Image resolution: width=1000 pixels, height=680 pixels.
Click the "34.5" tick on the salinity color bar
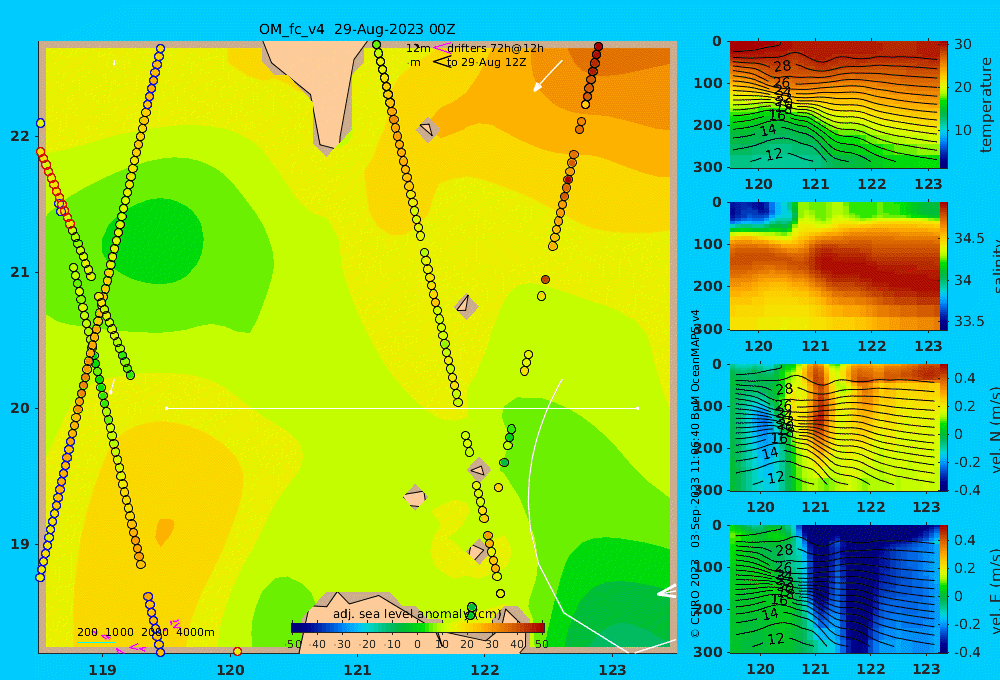click(969, 238)
